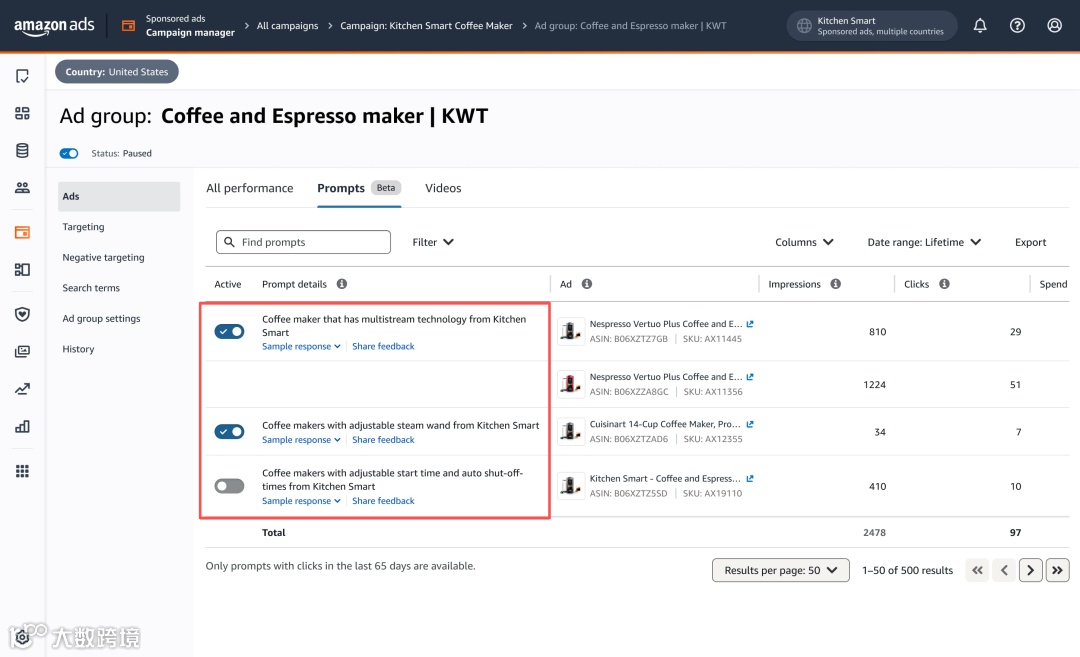Open the shield heart icon in sidebar
1080x657 pixels.
(22, 314)
